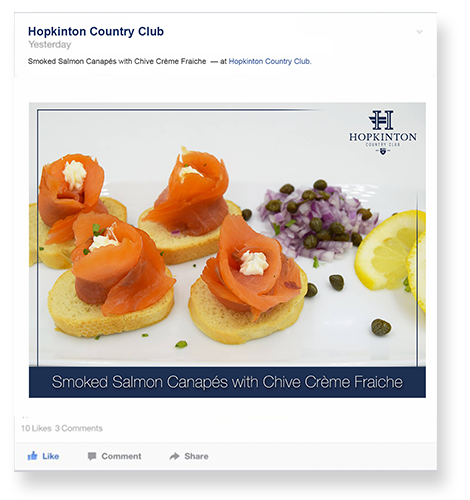
Task: Click the Share arrow icon
Action: coord(174,456)
